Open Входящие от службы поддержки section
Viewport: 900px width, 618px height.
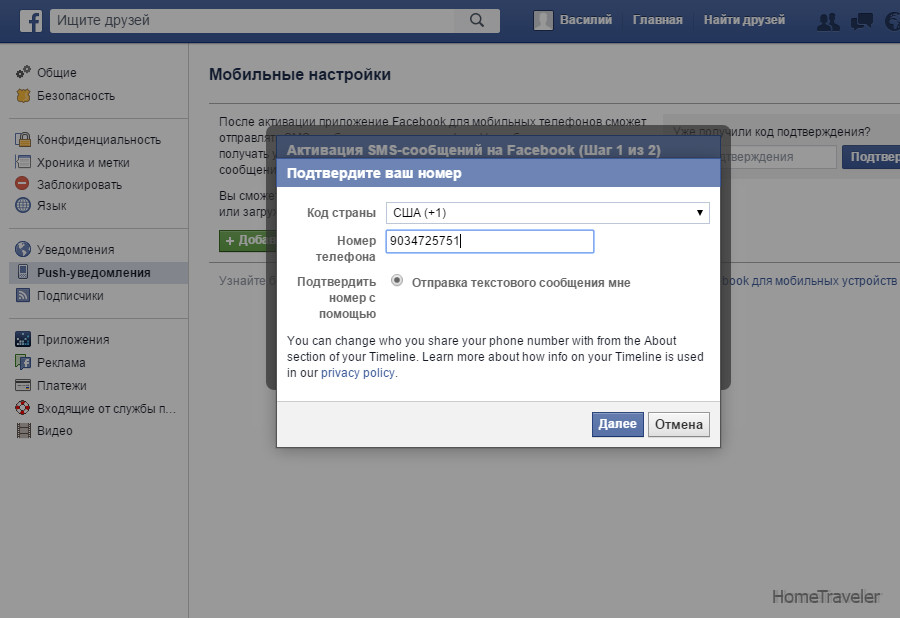point(106,409)
